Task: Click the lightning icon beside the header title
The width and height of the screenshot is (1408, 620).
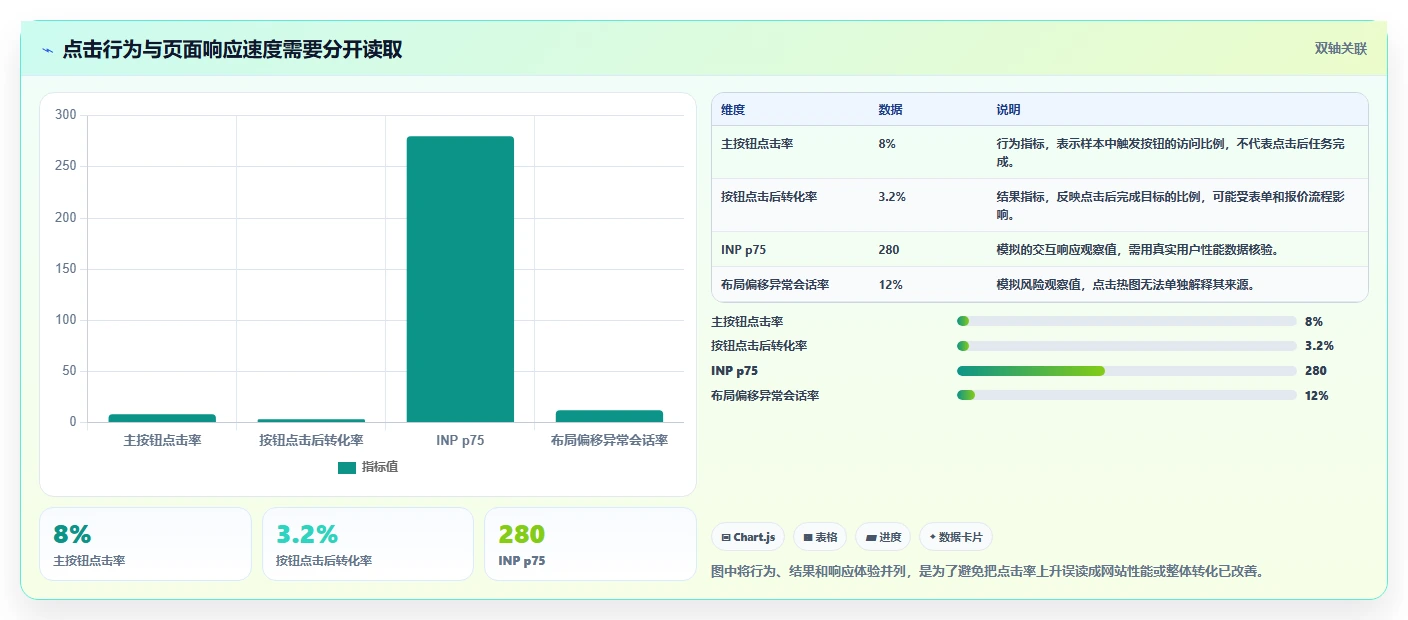Action: (47, 50)
